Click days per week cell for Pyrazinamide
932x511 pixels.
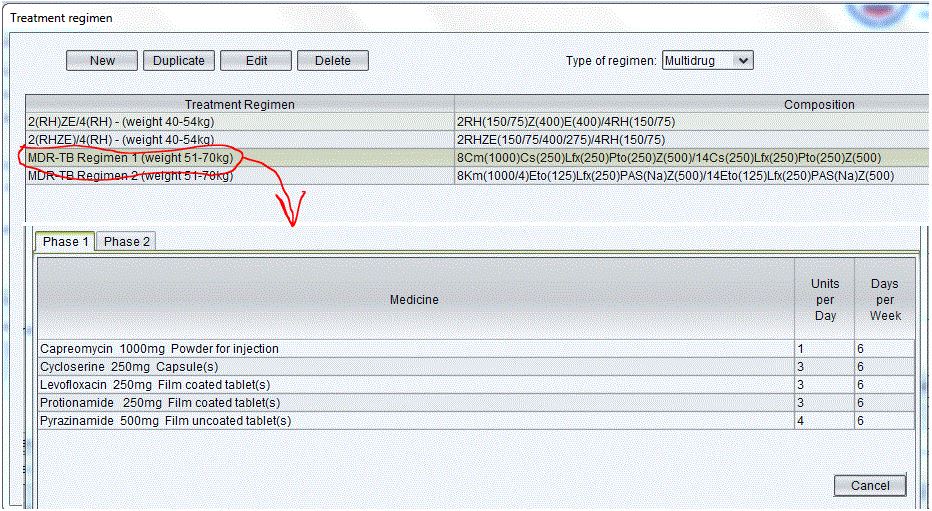(885, 421)
